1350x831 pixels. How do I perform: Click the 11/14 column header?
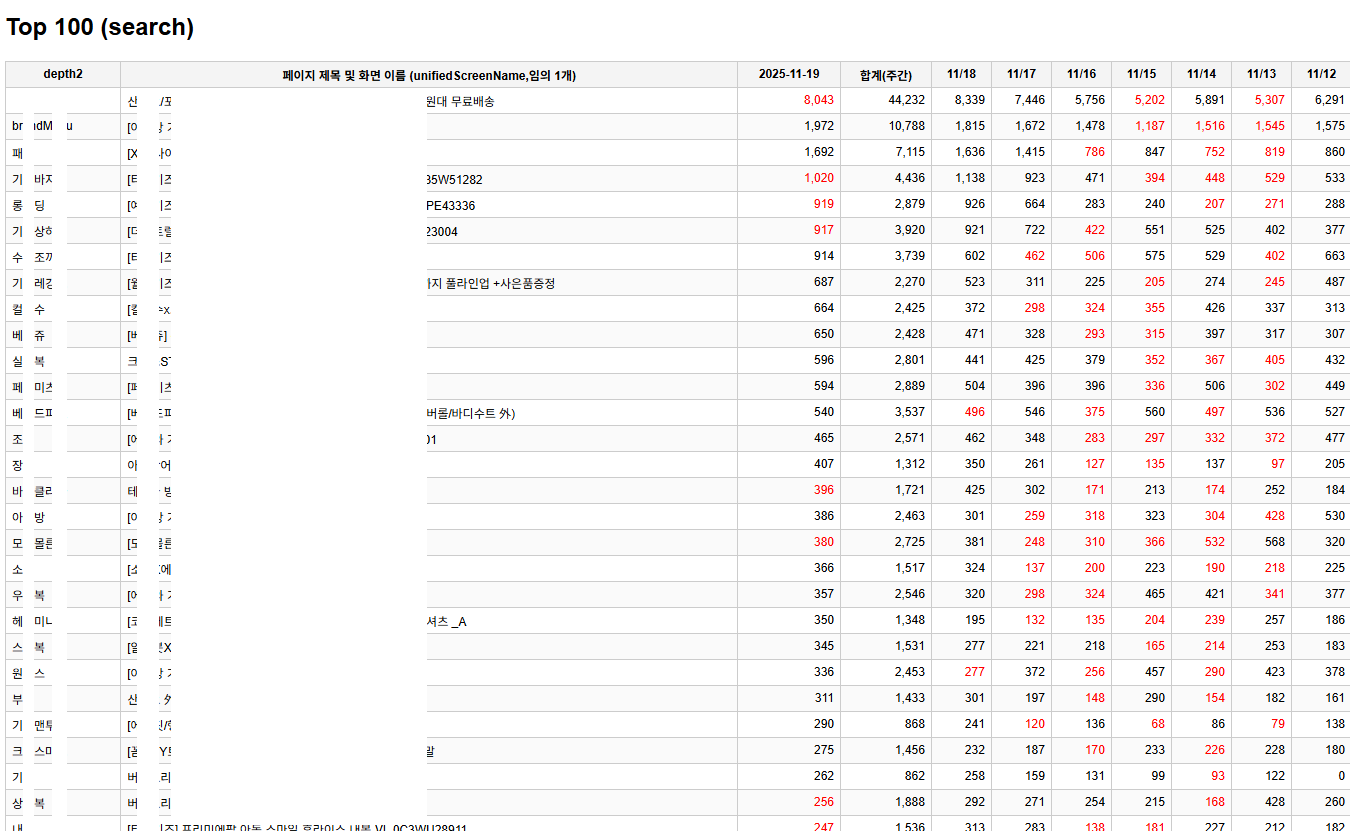coord(1201,75)
